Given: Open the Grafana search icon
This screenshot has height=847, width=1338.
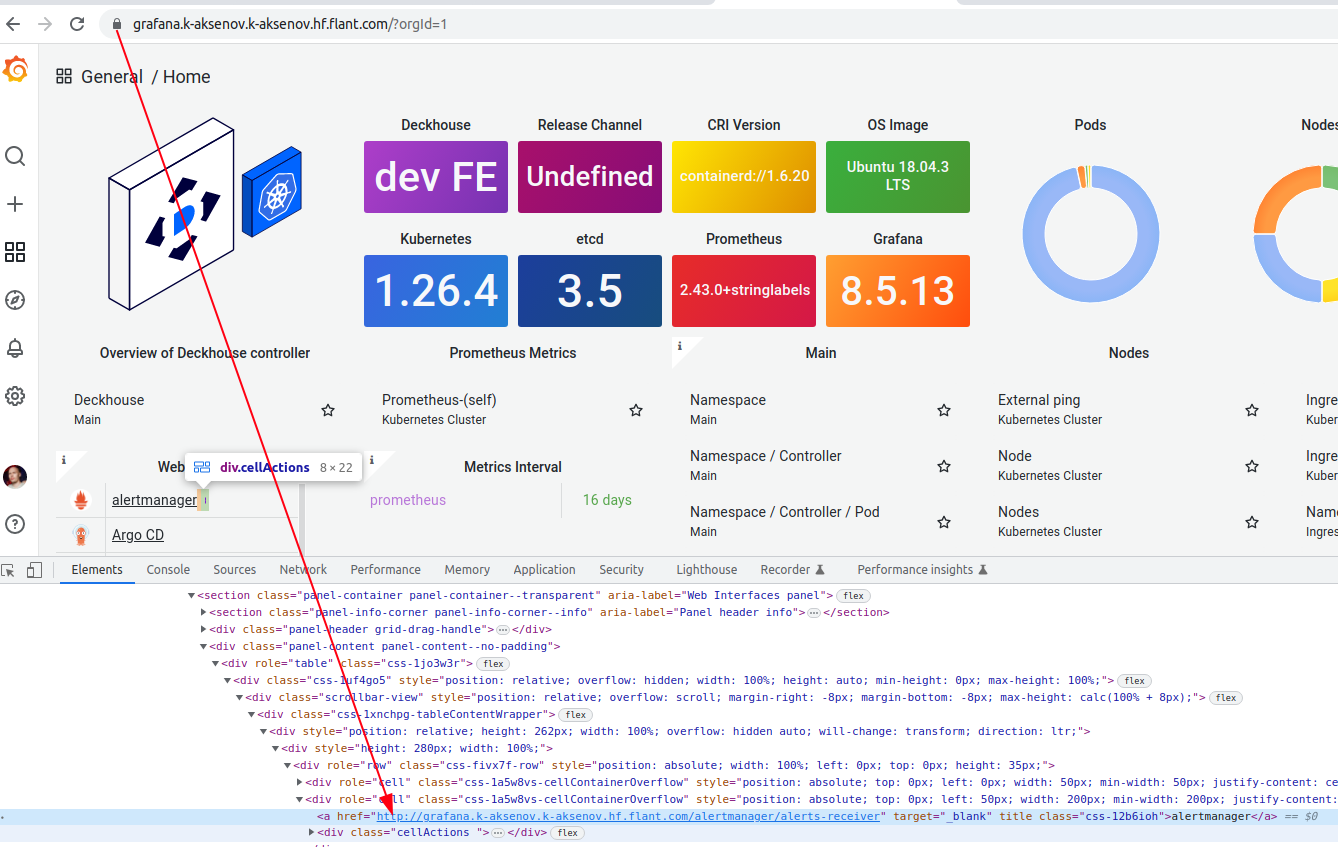Looking at the screenshot, I should click(x=15, y=156).
